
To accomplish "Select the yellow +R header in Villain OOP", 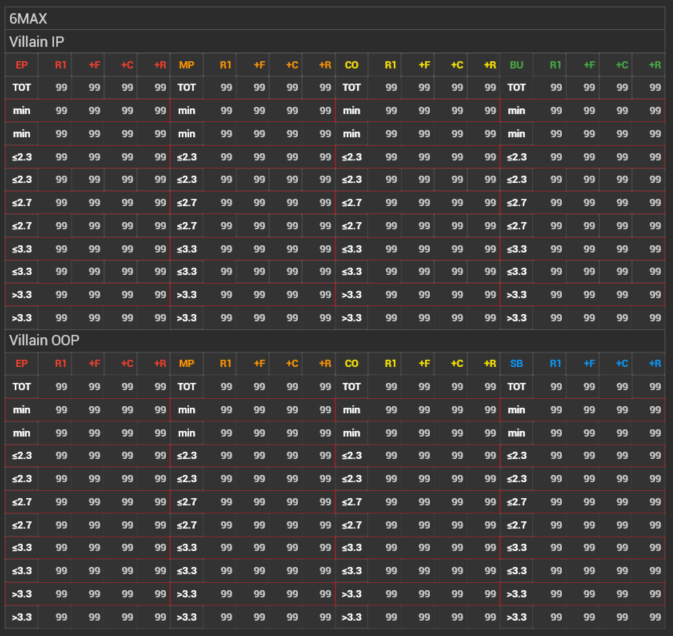I will click(x=490, y=363).
